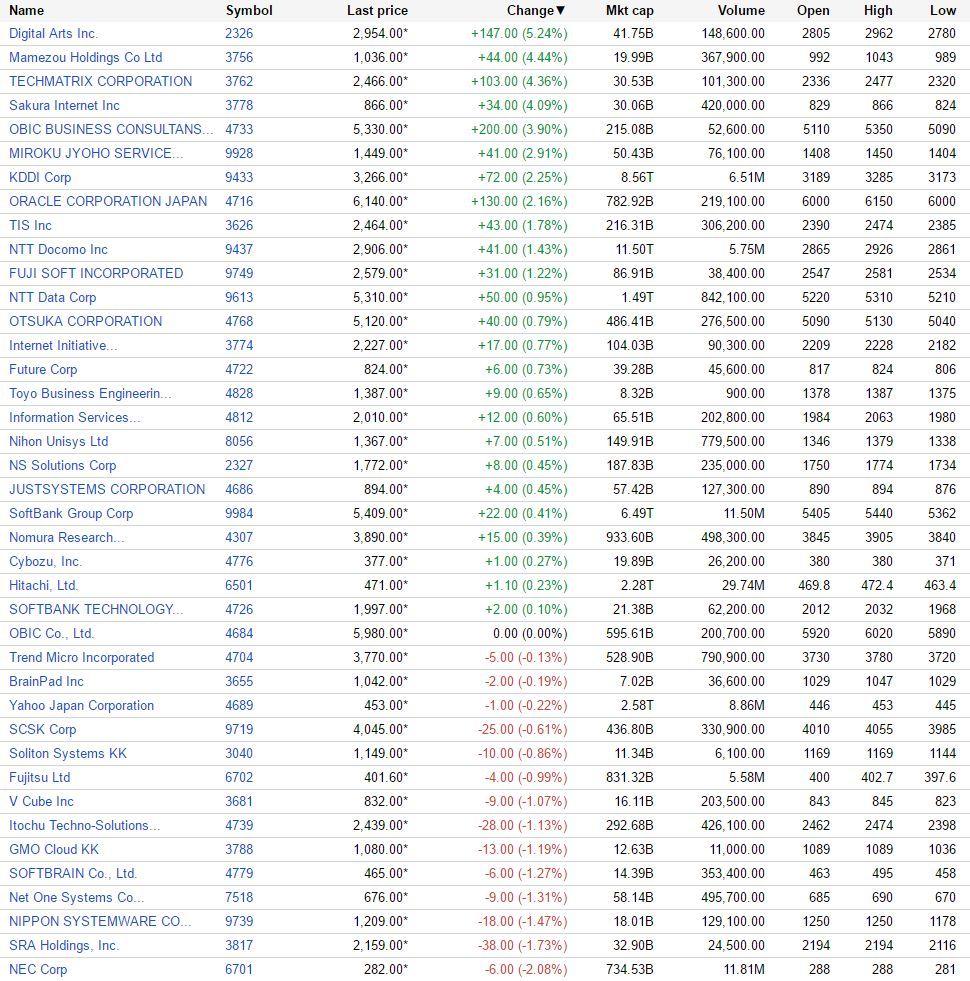Image resolution: width=970 pixels, height=981 pixels.
Task: Open Cybozu, Inc. link
Action: pyautogui.click(x=46, y=561)
